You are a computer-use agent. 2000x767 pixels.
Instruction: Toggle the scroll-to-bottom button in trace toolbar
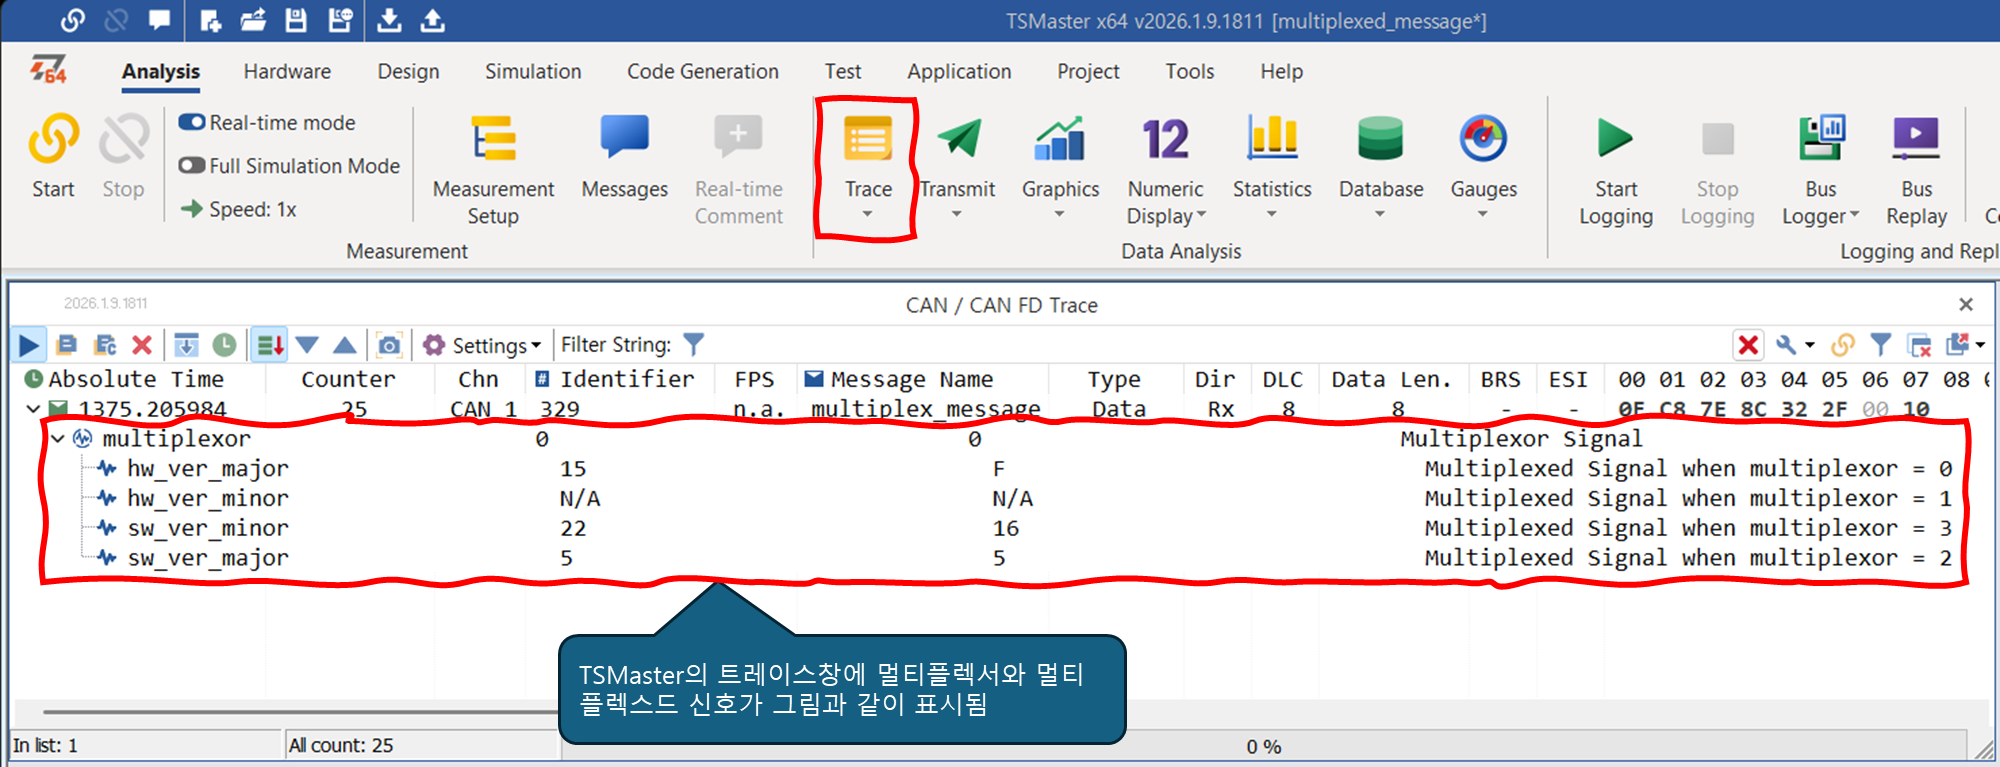coord(186,345)
